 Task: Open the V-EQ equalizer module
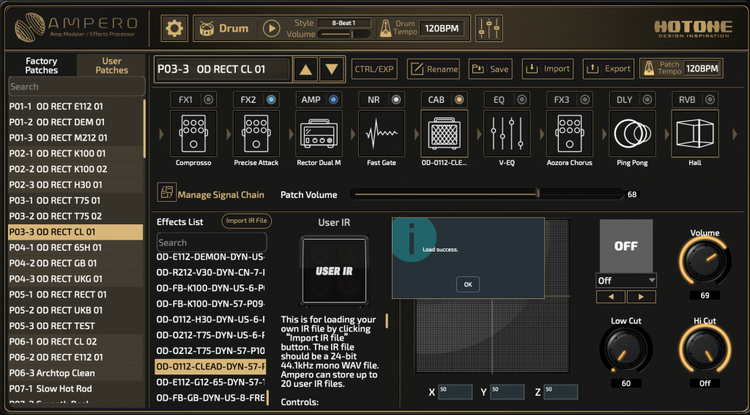point(507,133)
